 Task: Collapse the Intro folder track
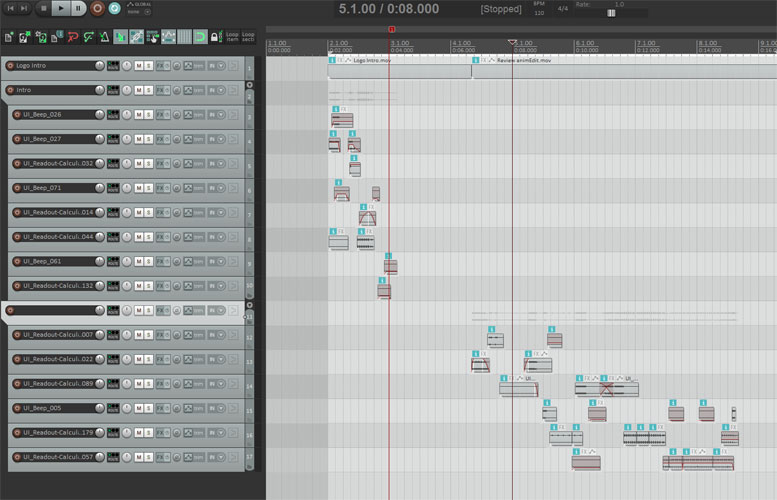click(x=249, y=86)
